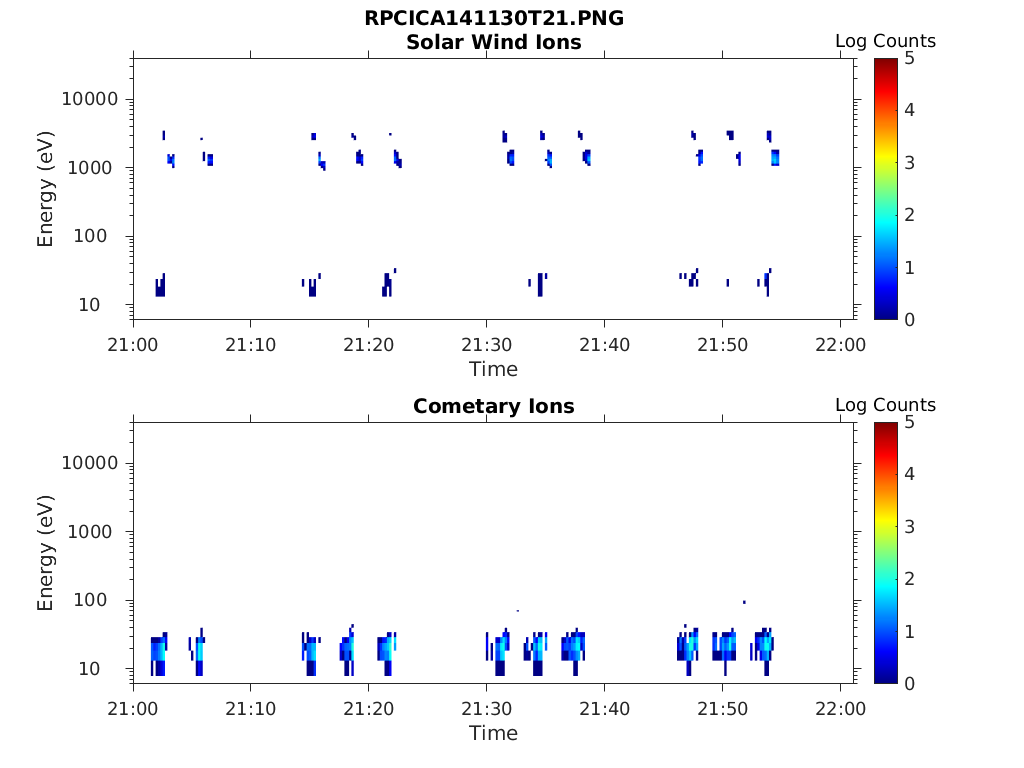Click Log Counts label above Cometary colorbar

[886, 405]
